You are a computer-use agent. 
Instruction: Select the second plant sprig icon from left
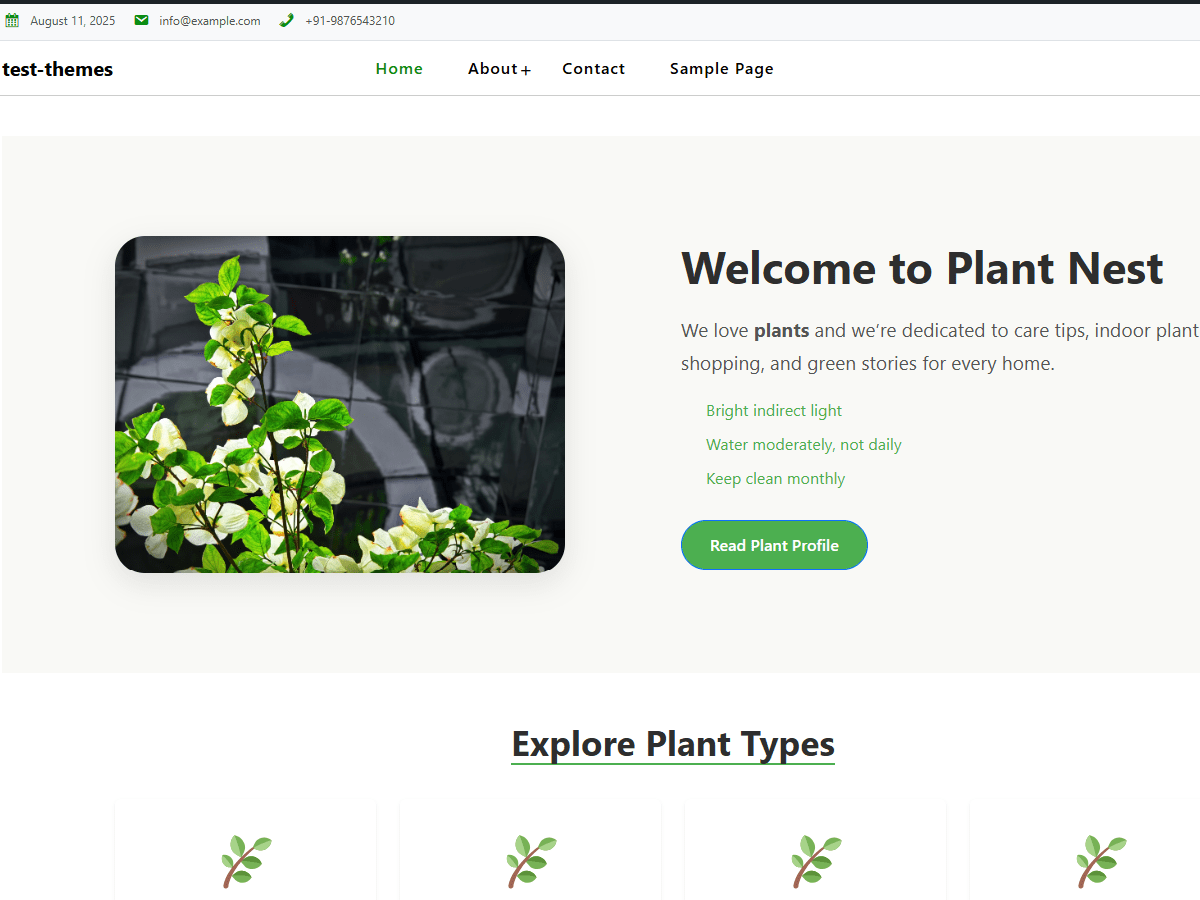point(531,861)
